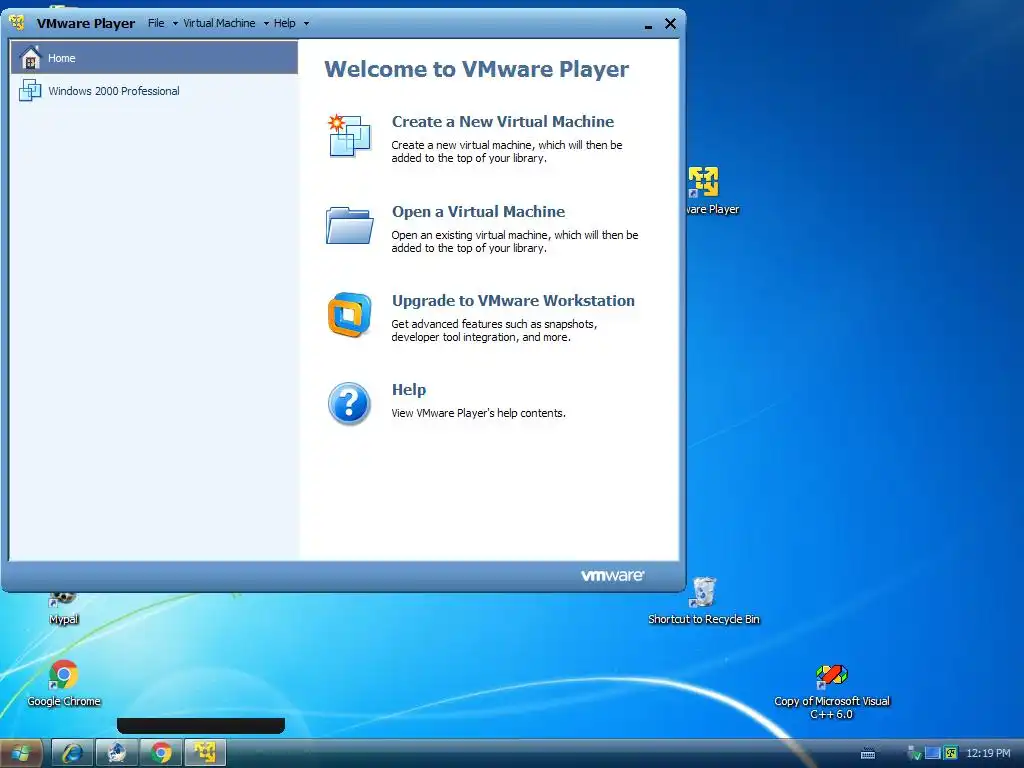The width and height of the screenshot is (1024, 768).
Task: Open the Windows Start button
Action: click(x=21, y=753)
